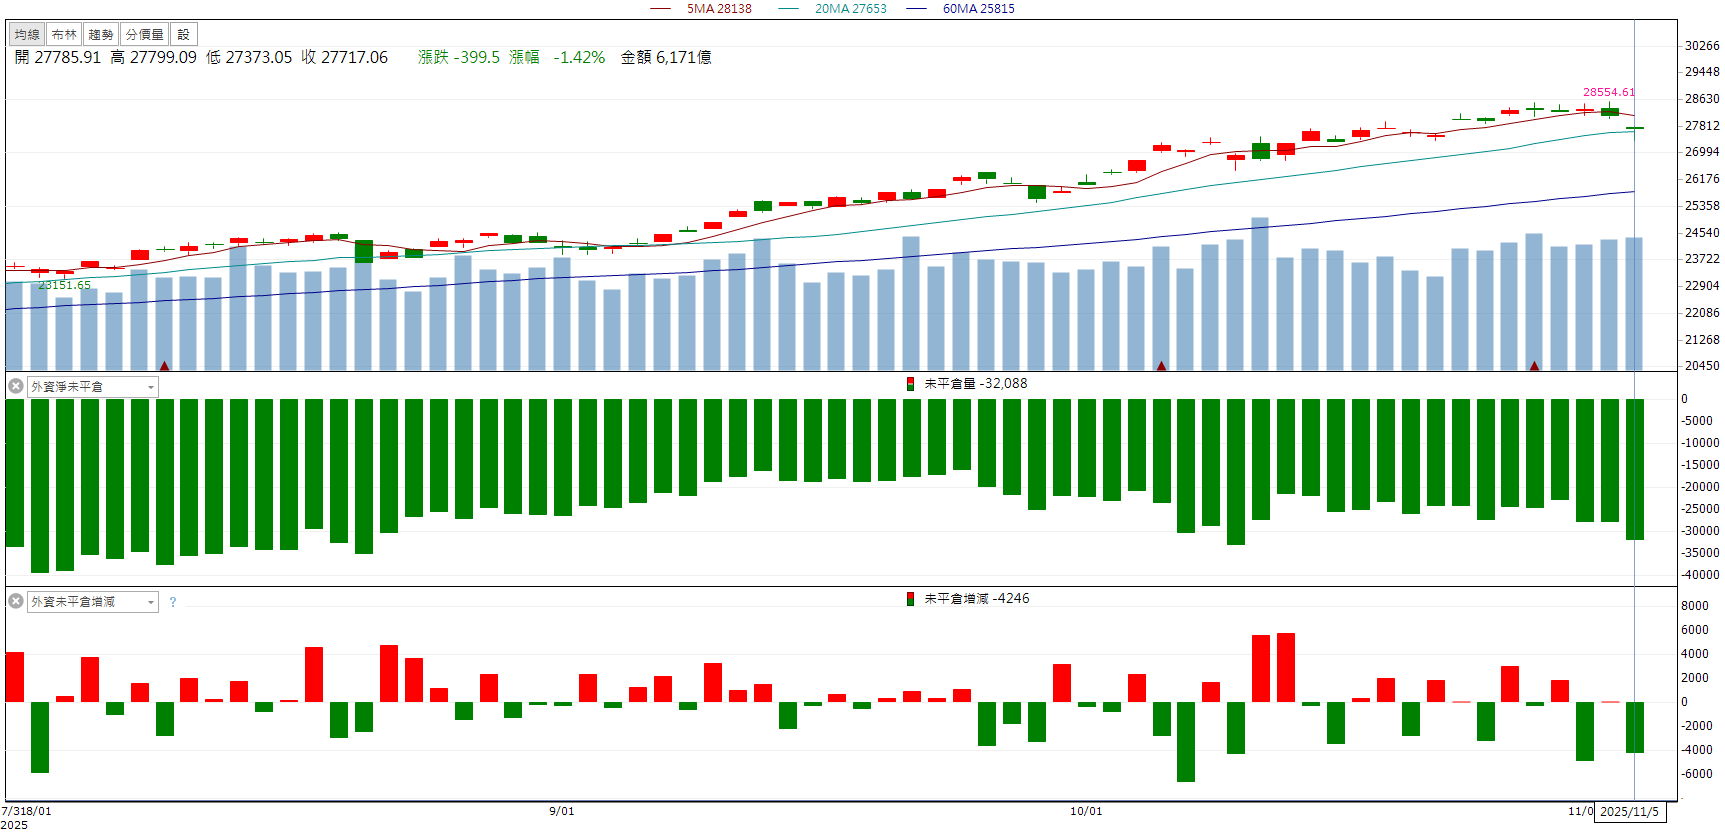Click the 9/01 date axis label
Viewport: 1725px width, 833px height.
[562, 811]
